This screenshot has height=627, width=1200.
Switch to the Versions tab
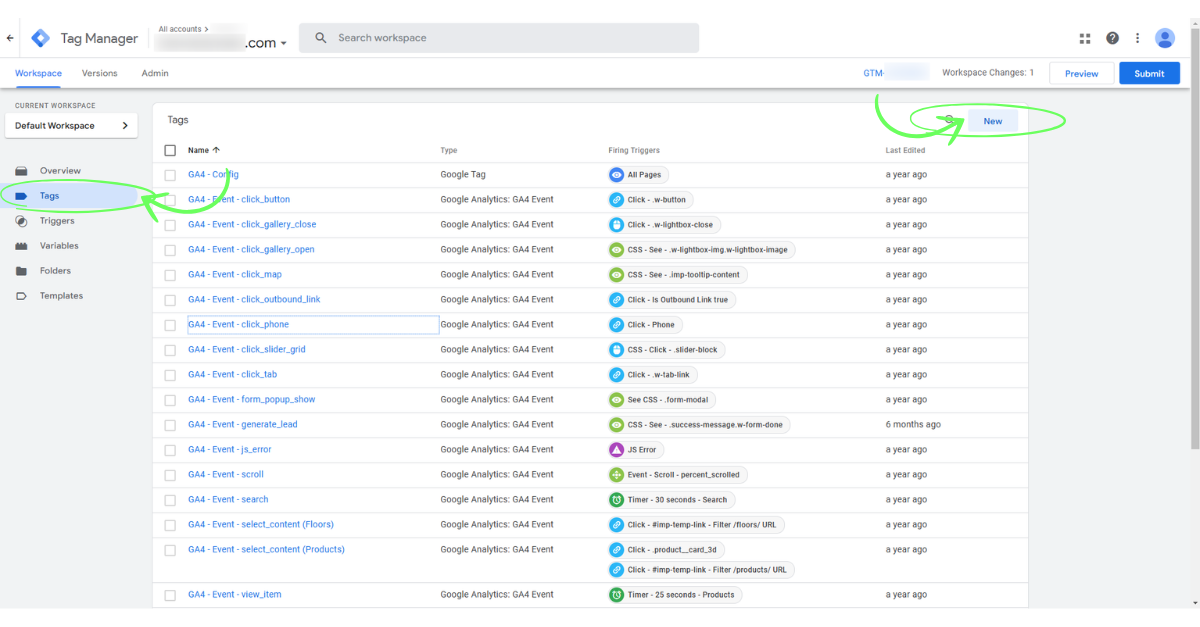click(100, 73)
